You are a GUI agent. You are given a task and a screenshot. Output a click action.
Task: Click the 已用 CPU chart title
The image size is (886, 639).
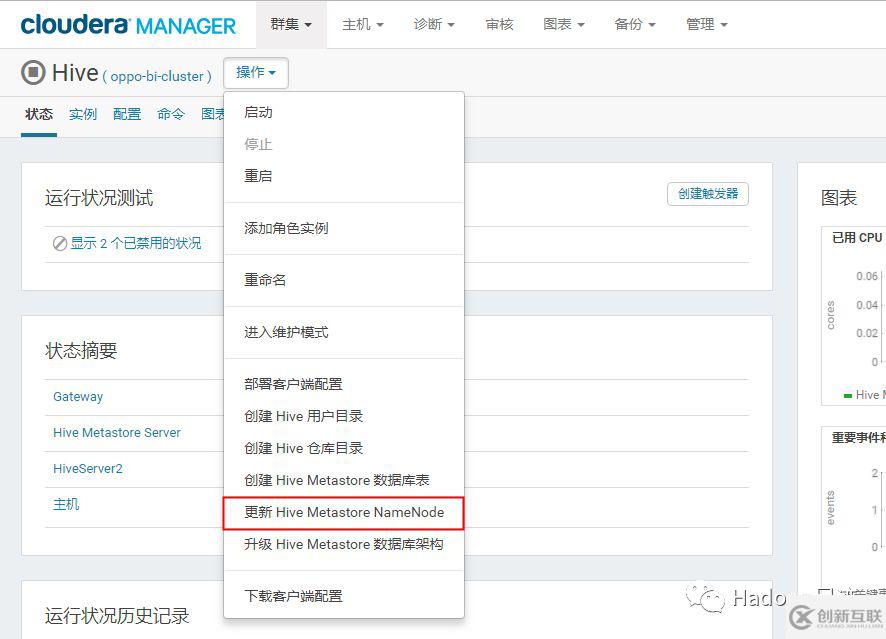coord(857,238)
